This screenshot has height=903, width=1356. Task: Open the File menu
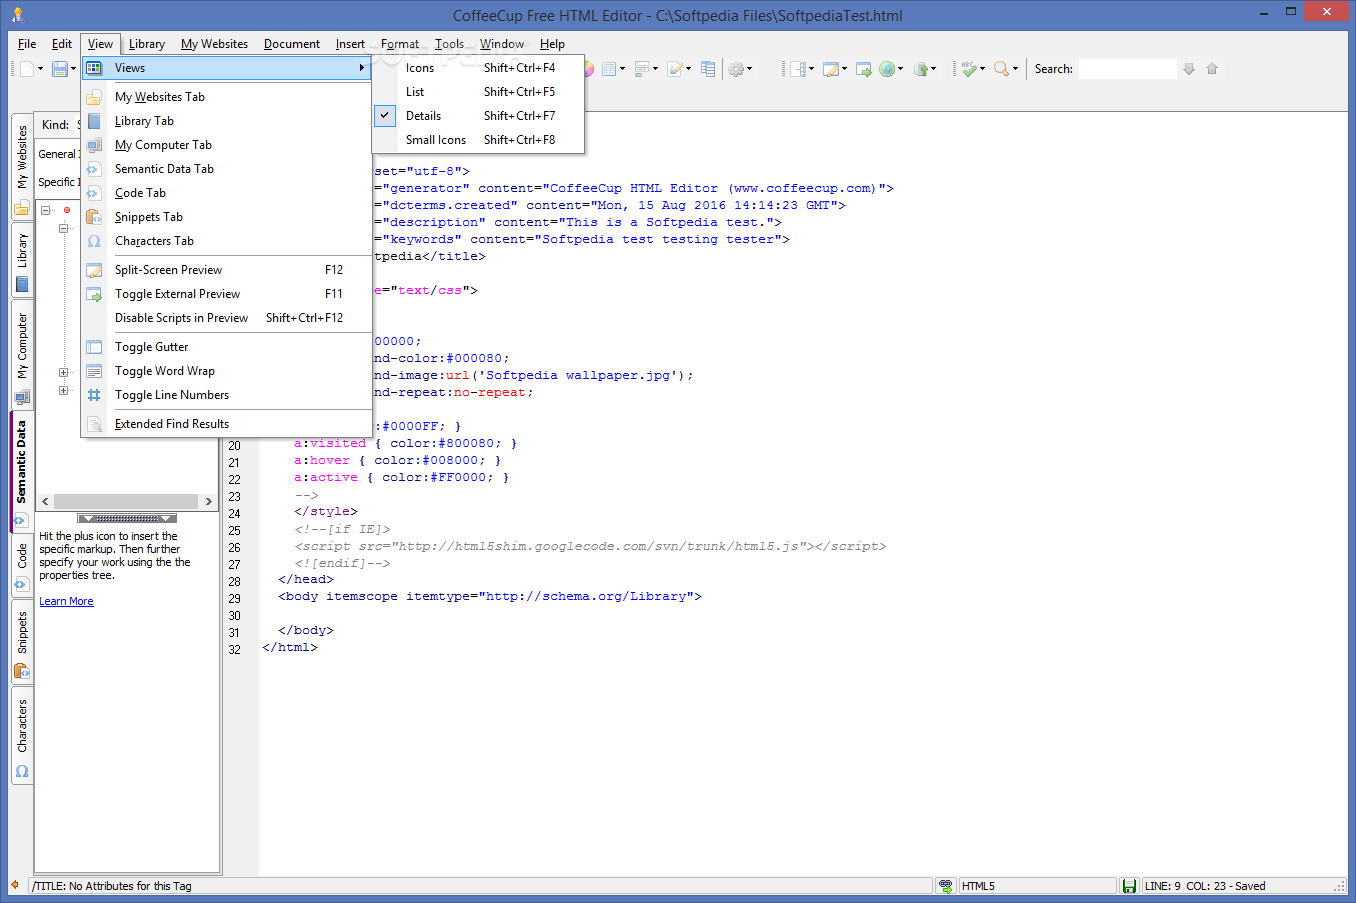pyautogui.click(x=27, y=44)
